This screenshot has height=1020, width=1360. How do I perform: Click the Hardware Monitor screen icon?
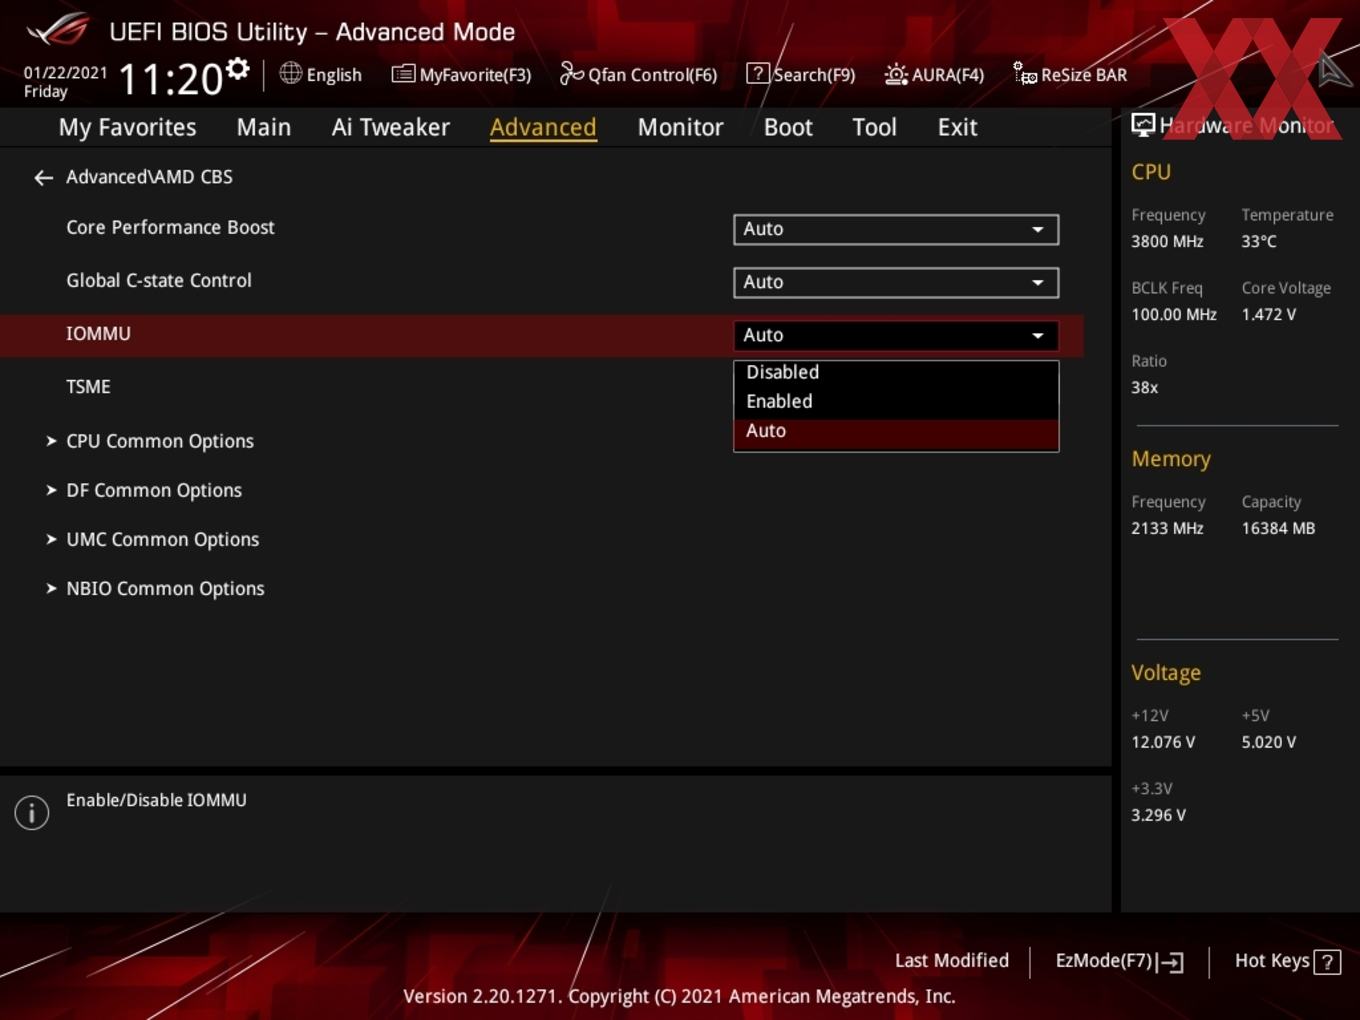click(x=1143, y=125)
